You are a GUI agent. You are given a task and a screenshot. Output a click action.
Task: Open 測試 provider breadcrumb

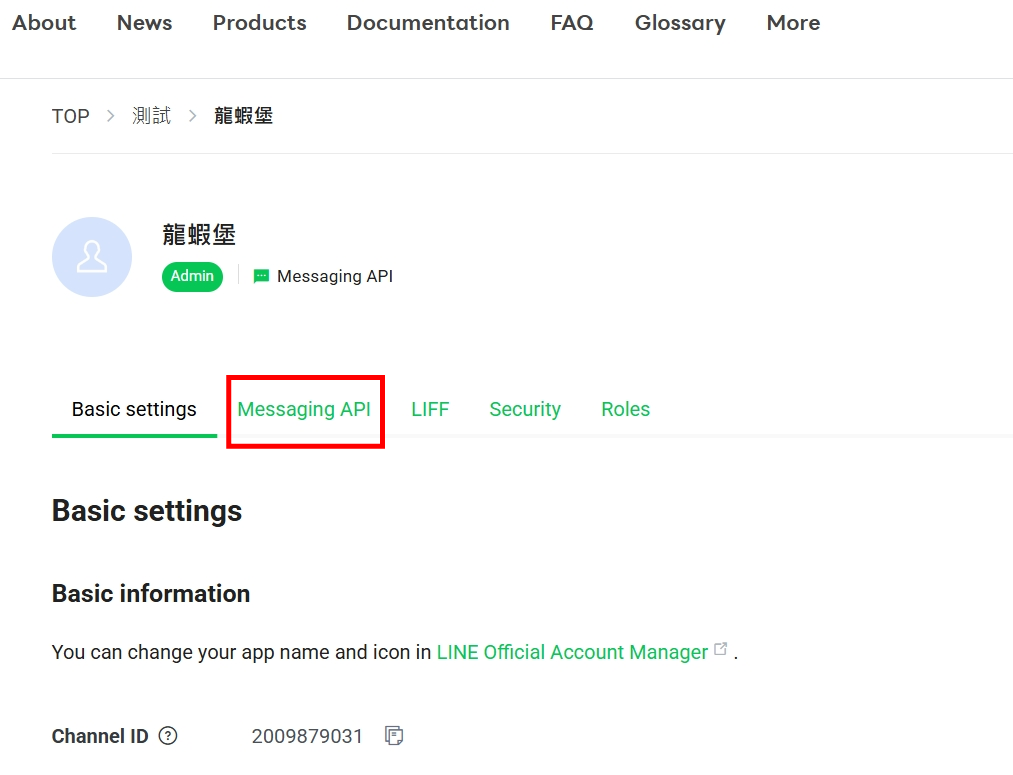click(x=152, y=116)
